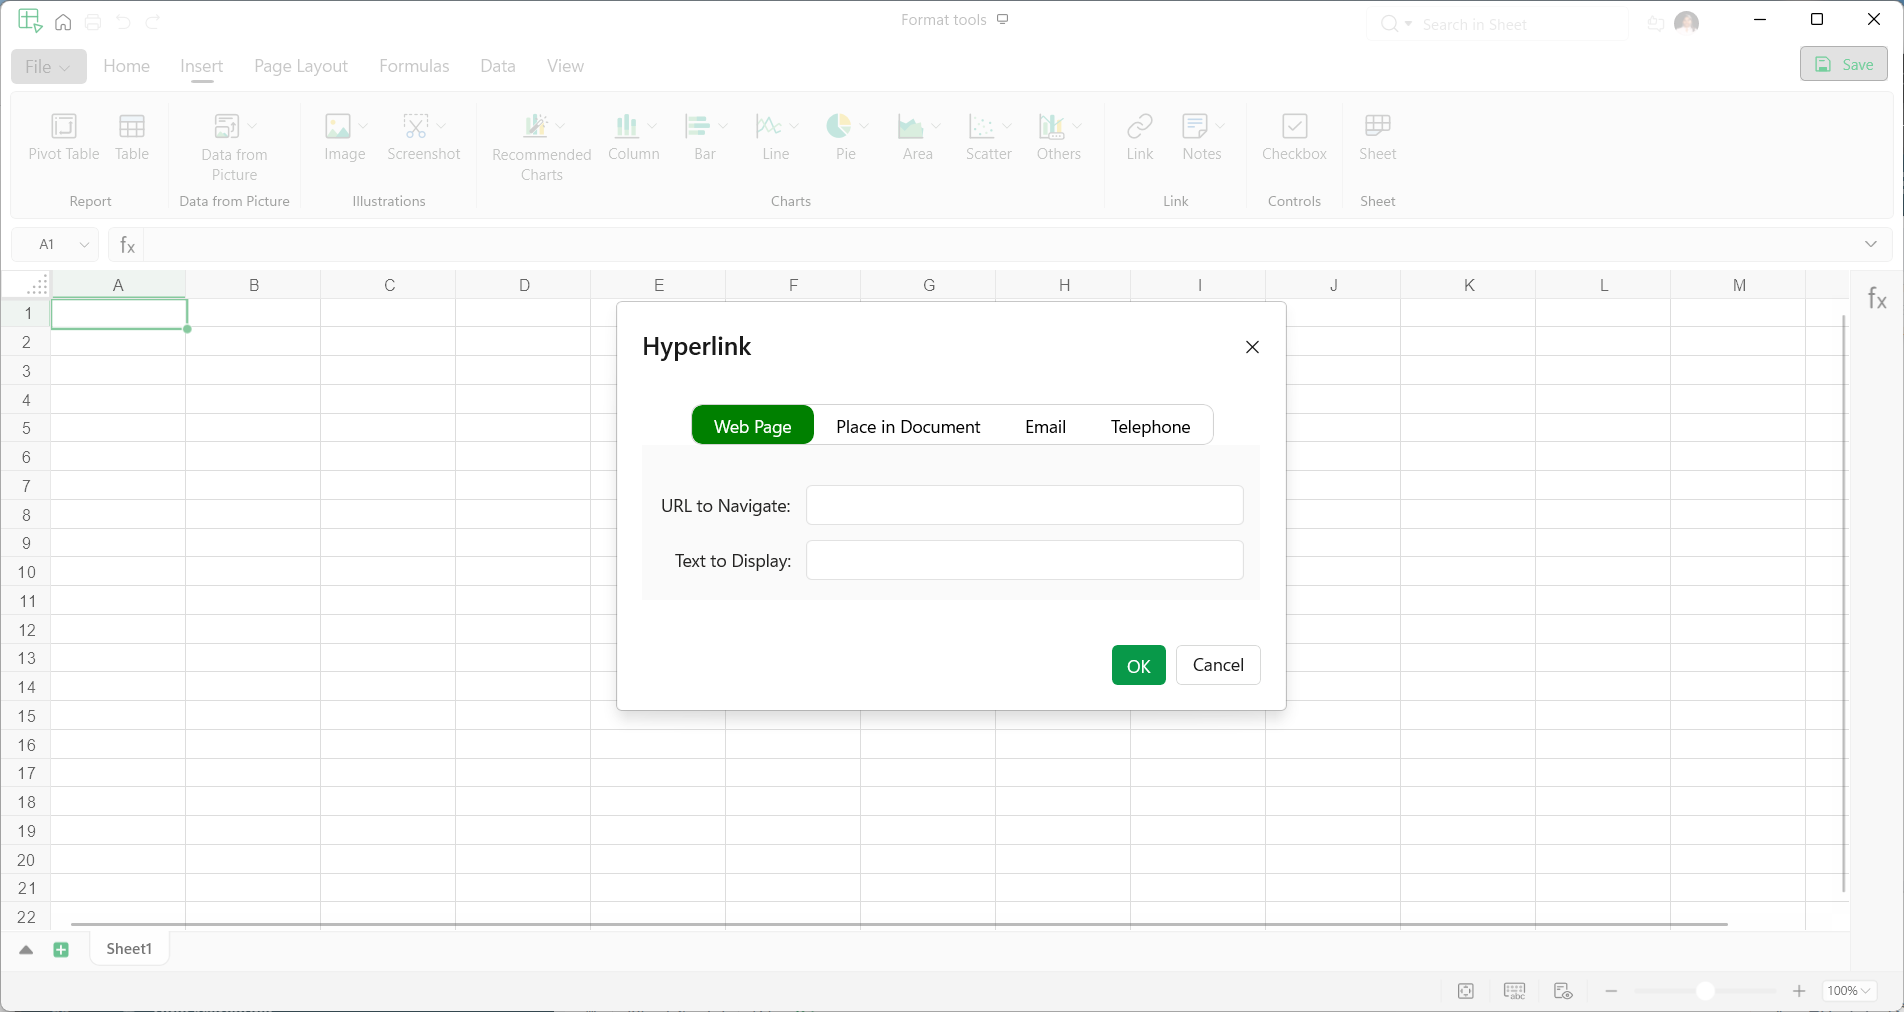Screen dimensions: 1904x1012
Task: Insert a Bar chart
Action: 697,126
